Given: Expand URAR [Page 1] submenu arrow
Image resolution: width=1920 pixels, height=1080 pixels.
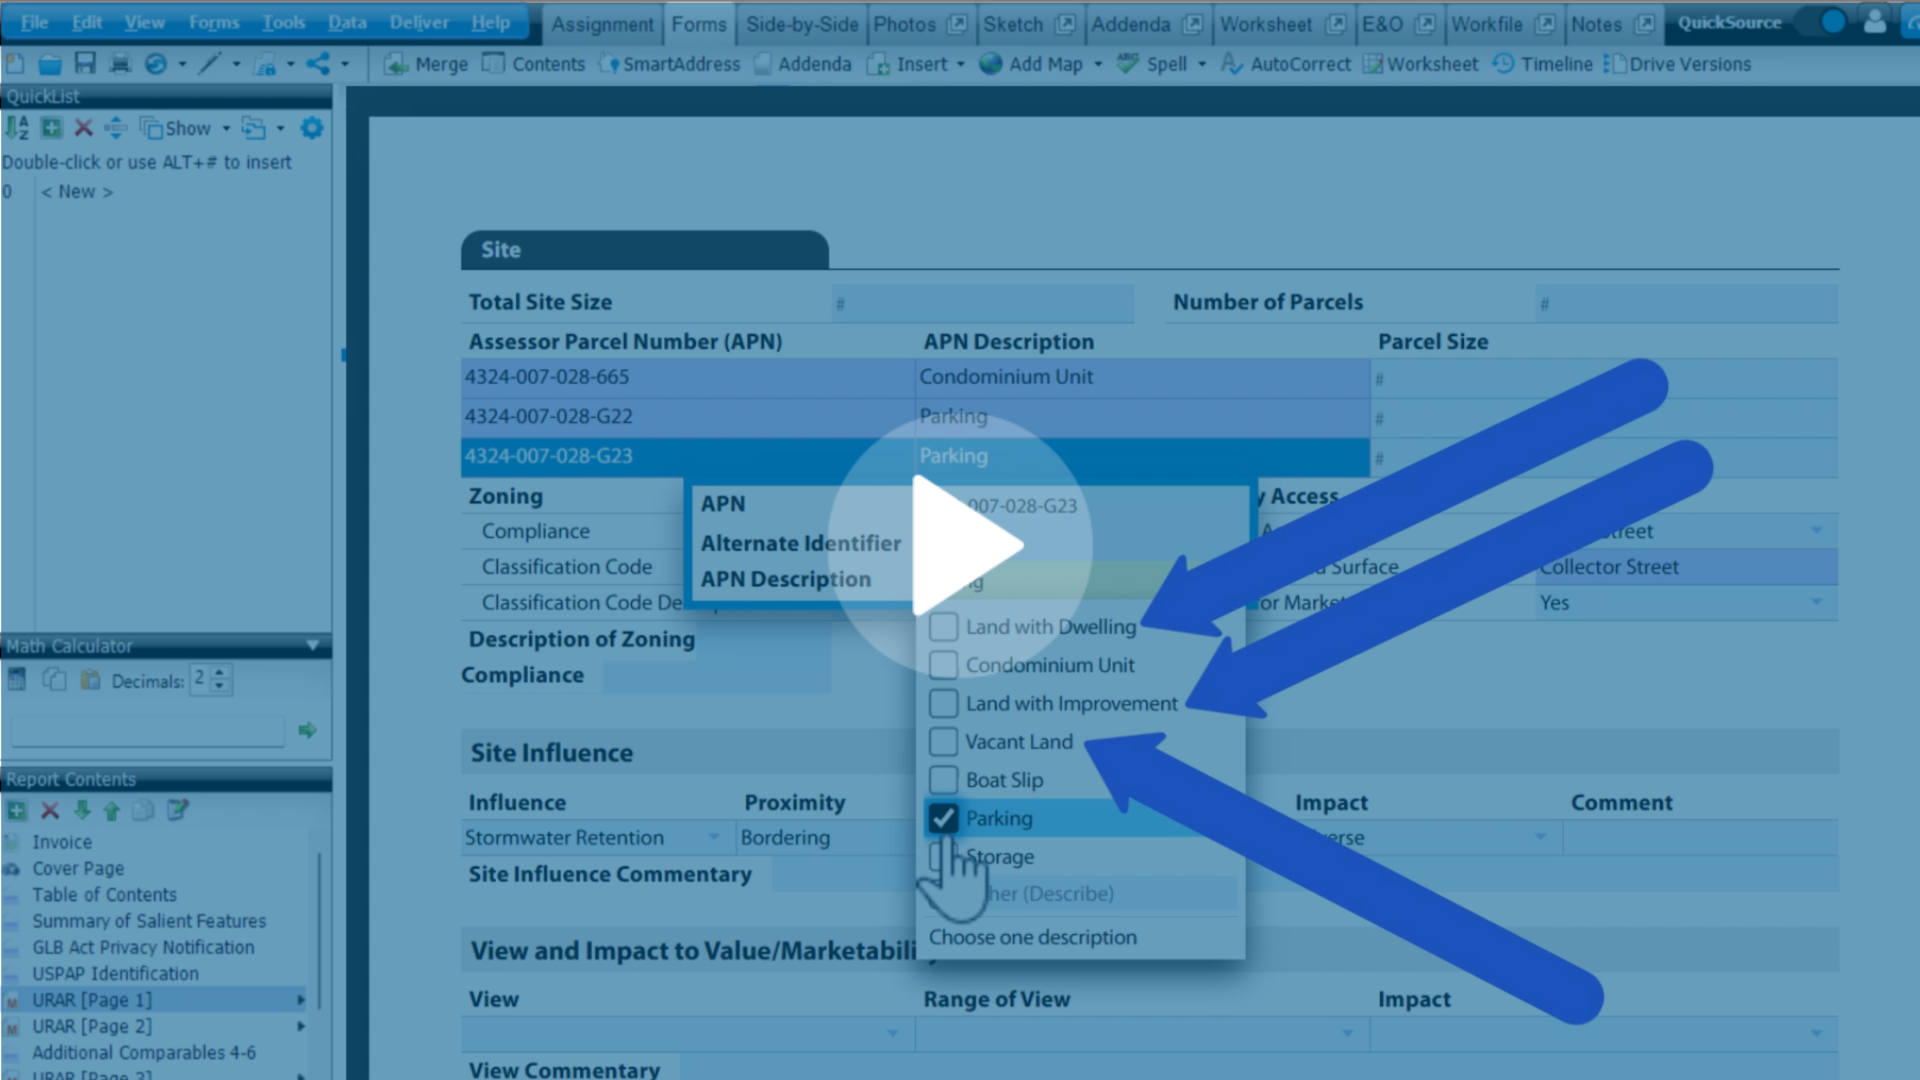Looking at the screenshot, I should click(300, 1000).
